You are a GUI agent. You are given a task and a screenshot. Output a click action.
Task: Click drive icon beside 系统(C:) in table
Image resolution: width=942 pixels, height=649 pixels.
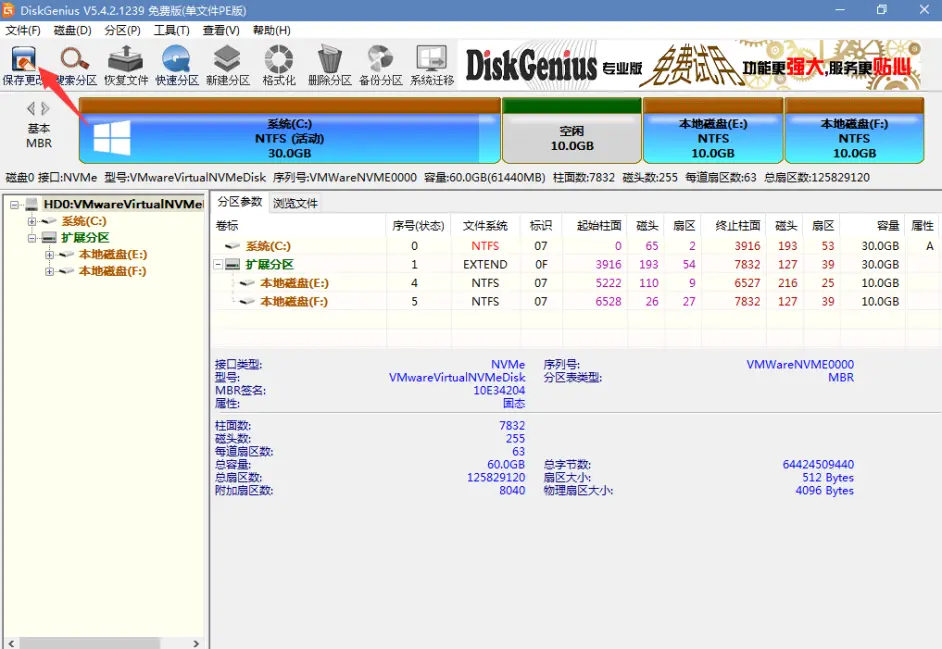232,246
